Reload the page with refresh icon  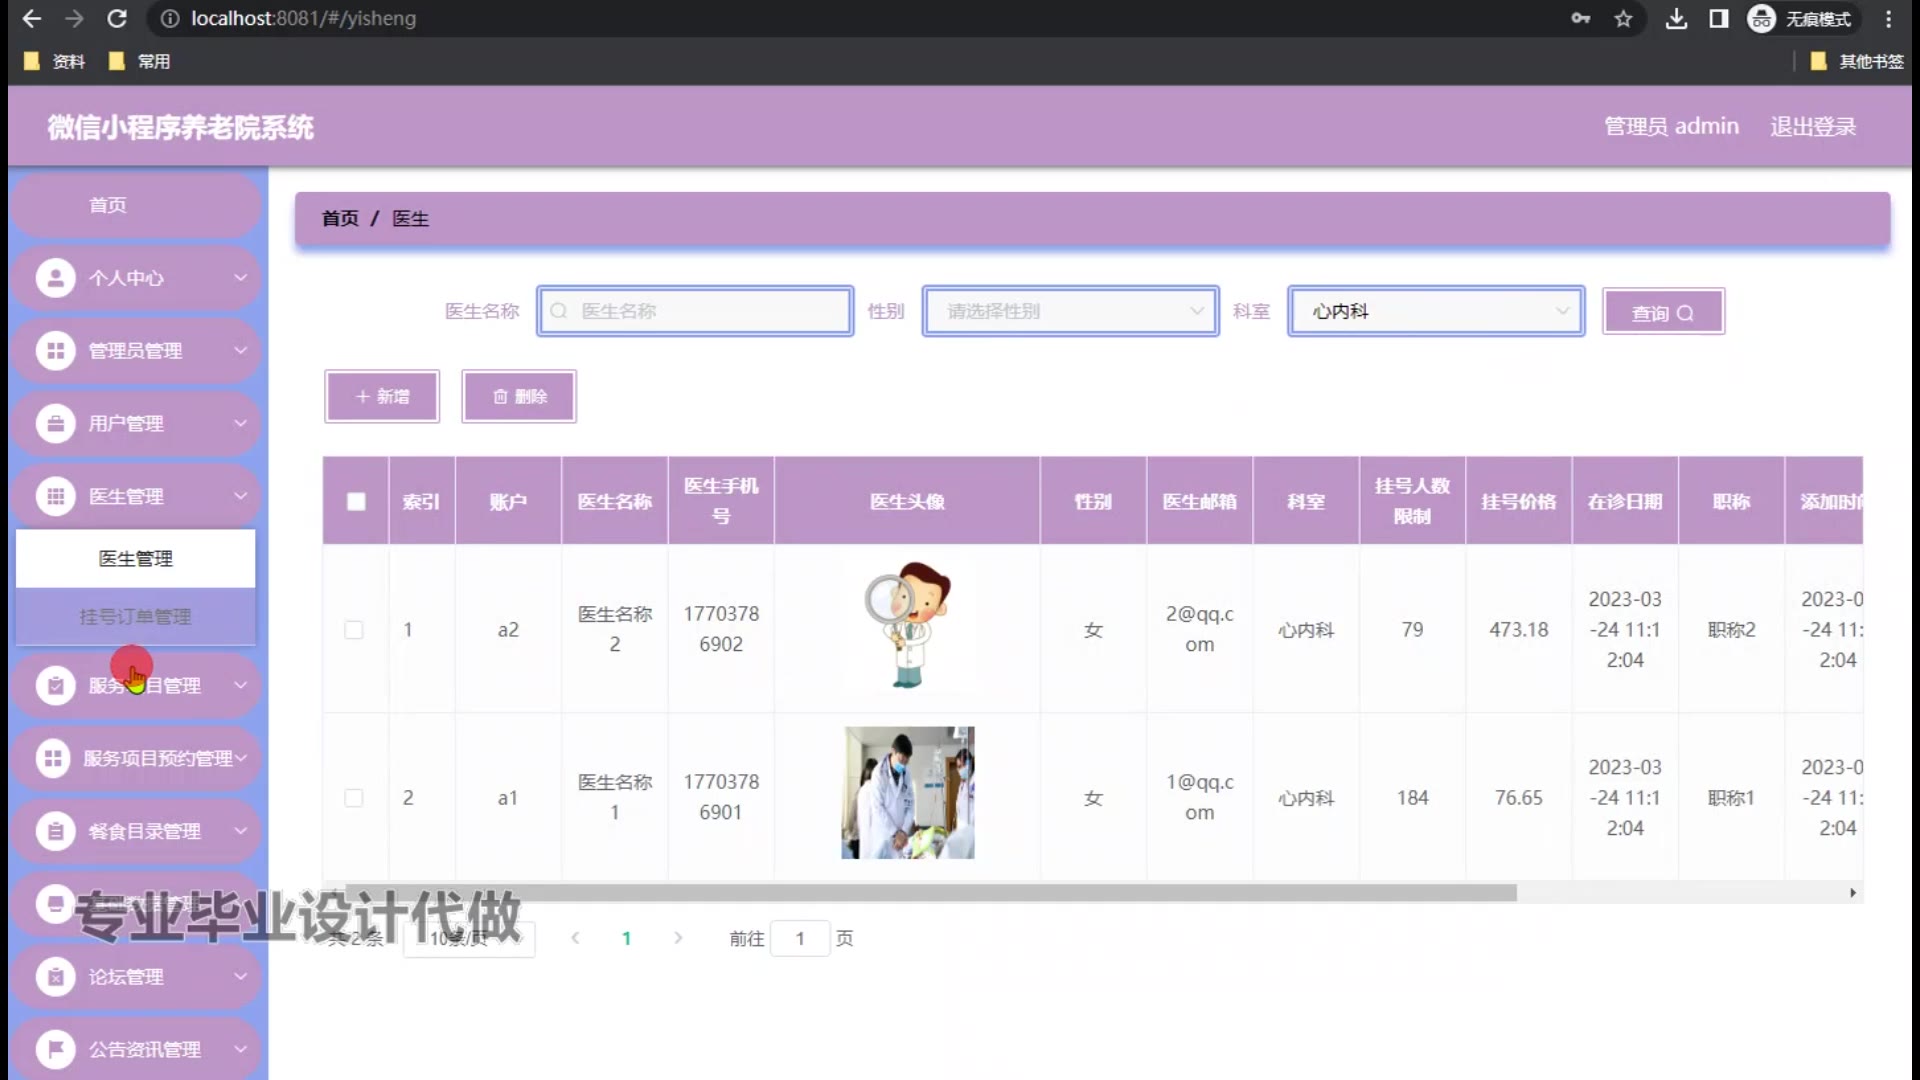click(117, 18)
